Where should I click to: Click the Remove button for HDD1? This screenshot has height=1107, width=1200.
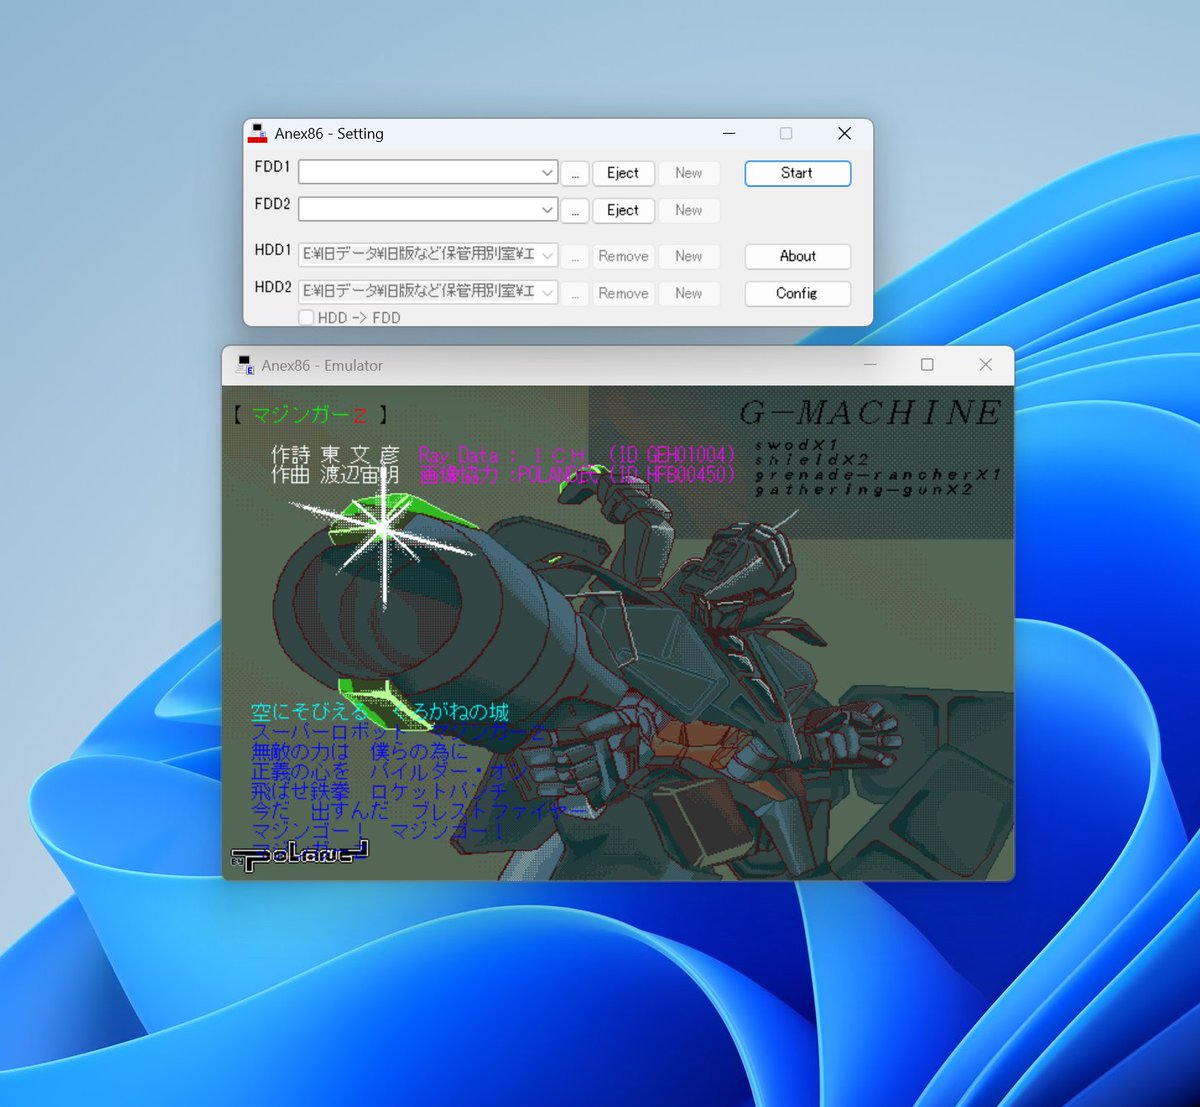[623, 256]
